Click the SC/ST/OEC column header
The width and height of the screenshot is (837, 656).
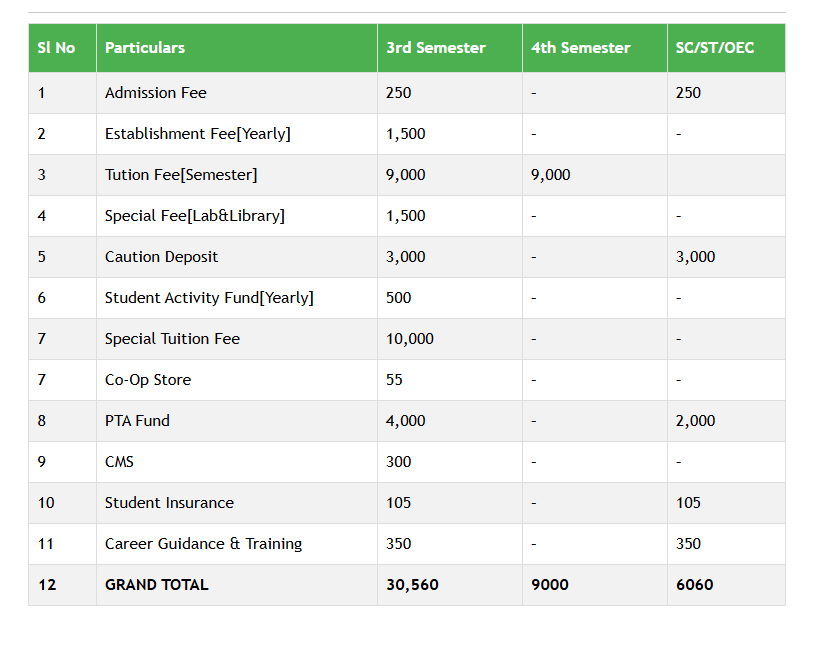coord(715,48)
